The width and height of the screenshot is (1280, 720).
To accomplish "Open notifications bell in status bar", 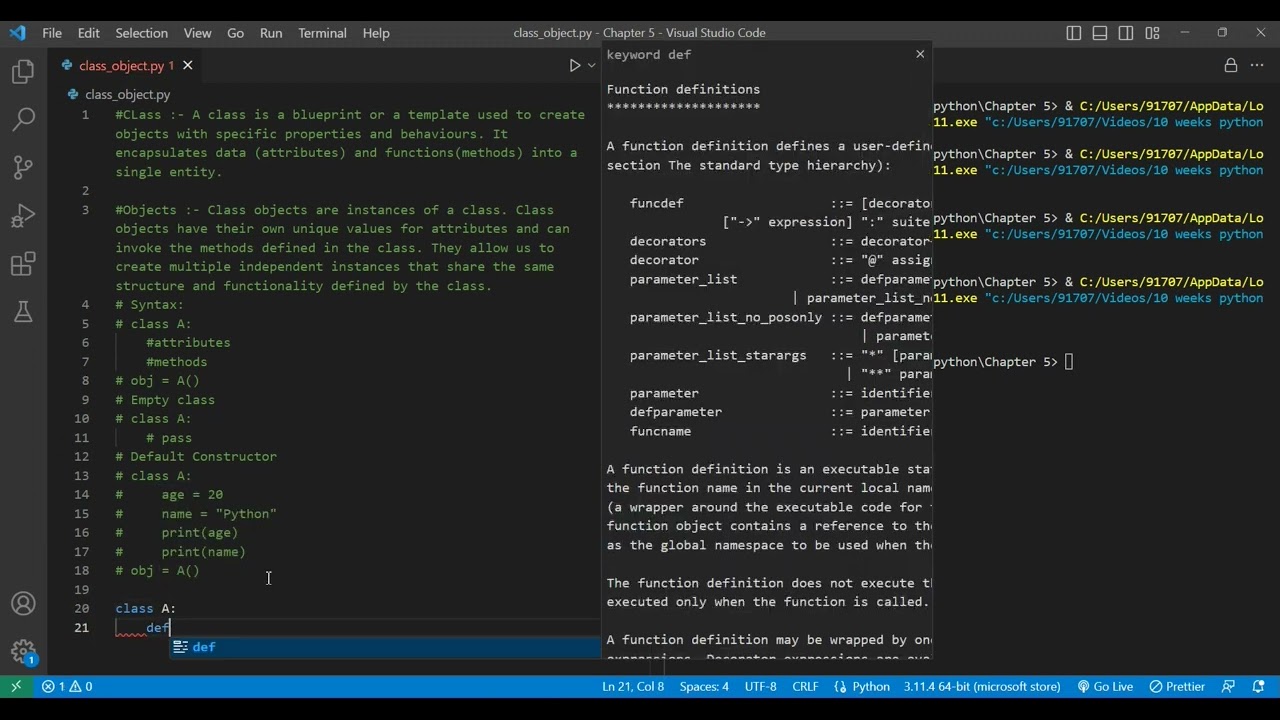I will [x=1258, y=687].
